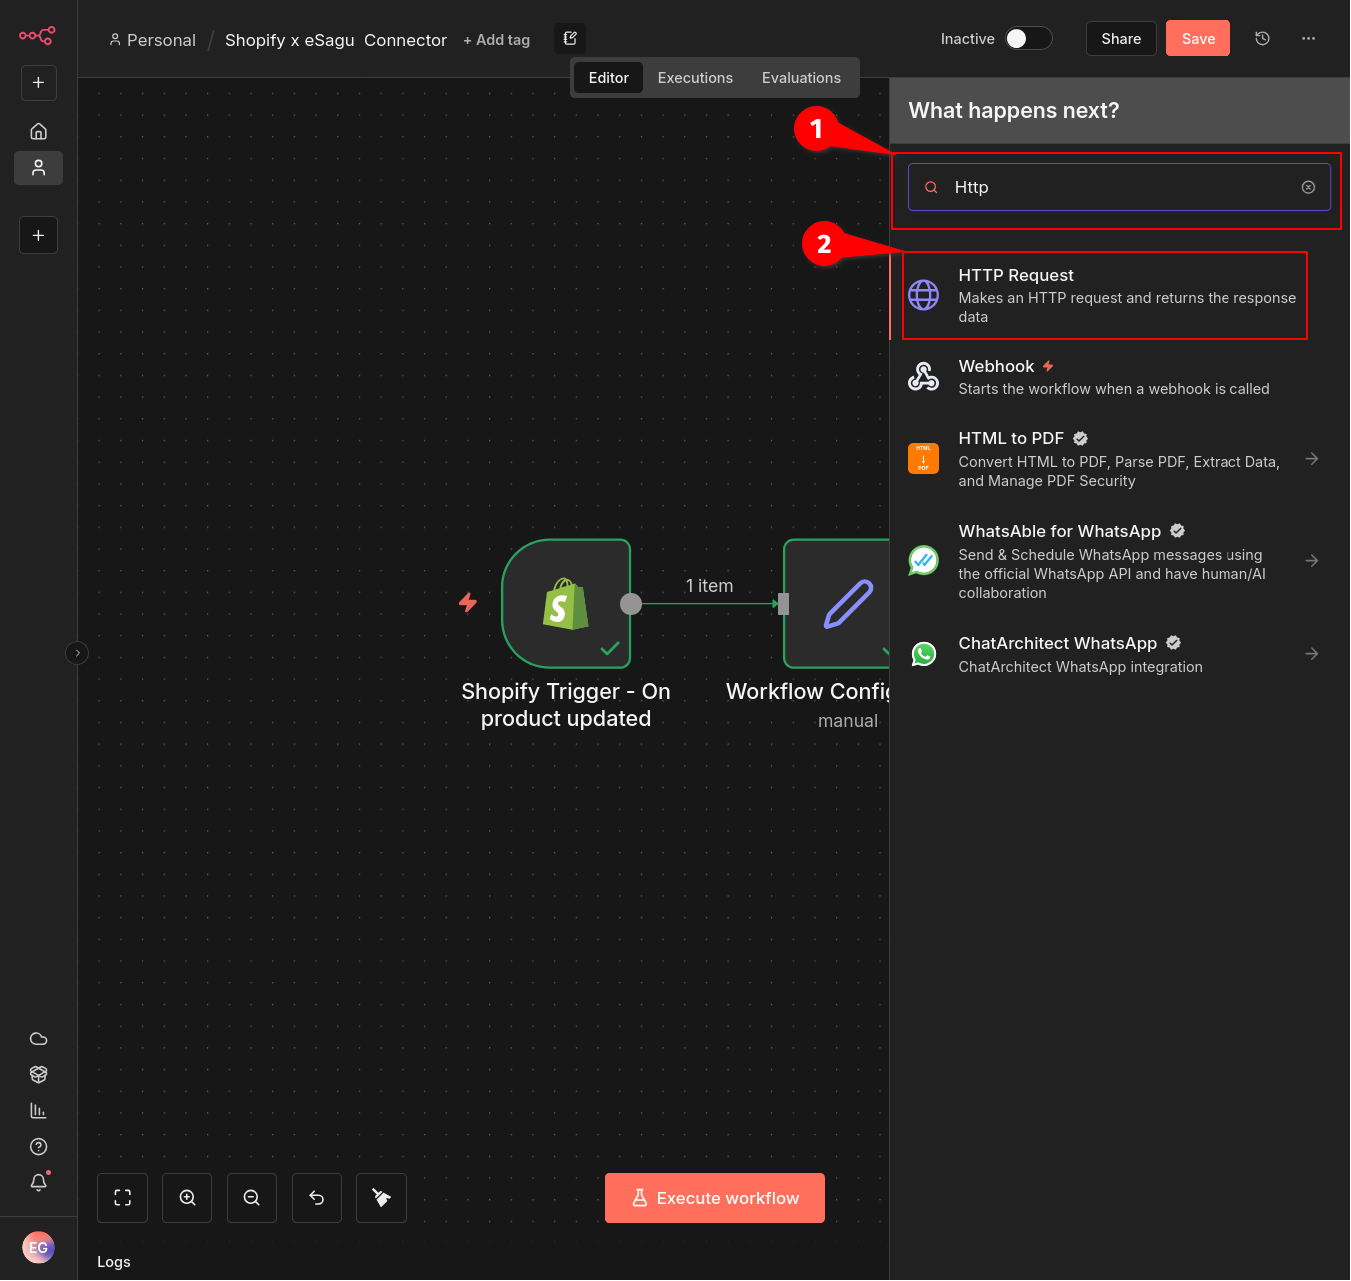Open the EG user avatar menu
1351x1281 pixels.
[38, 1247]
